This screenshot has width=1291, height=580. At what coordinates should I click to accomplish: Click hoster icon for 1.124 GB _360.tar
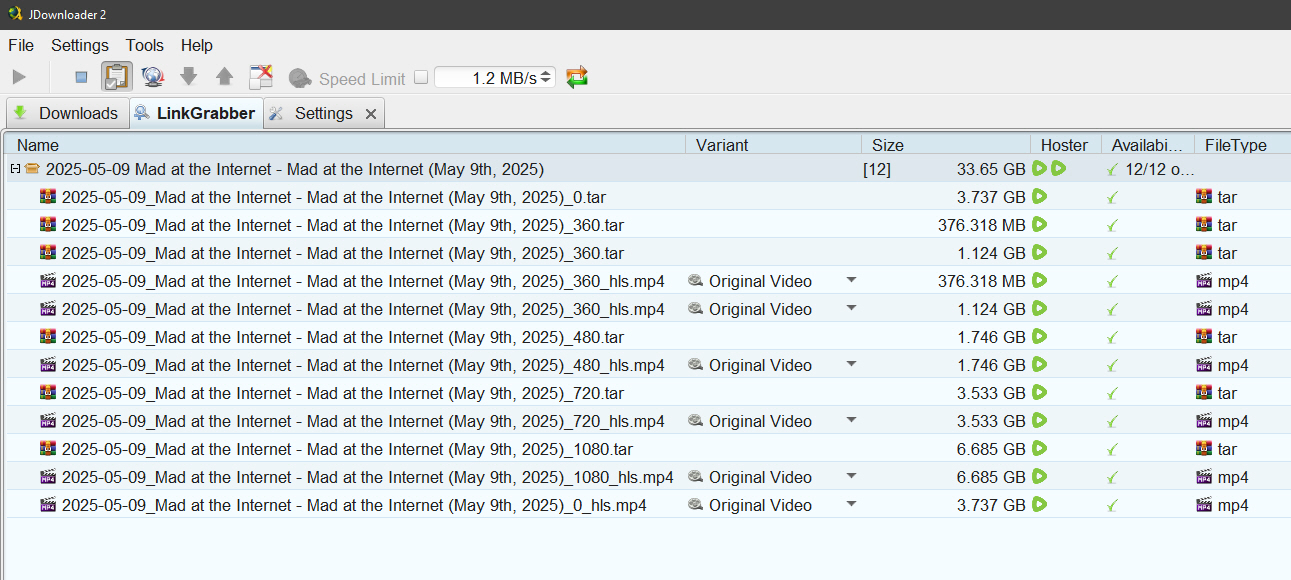pyautogui.click(x=1039, y=252)
